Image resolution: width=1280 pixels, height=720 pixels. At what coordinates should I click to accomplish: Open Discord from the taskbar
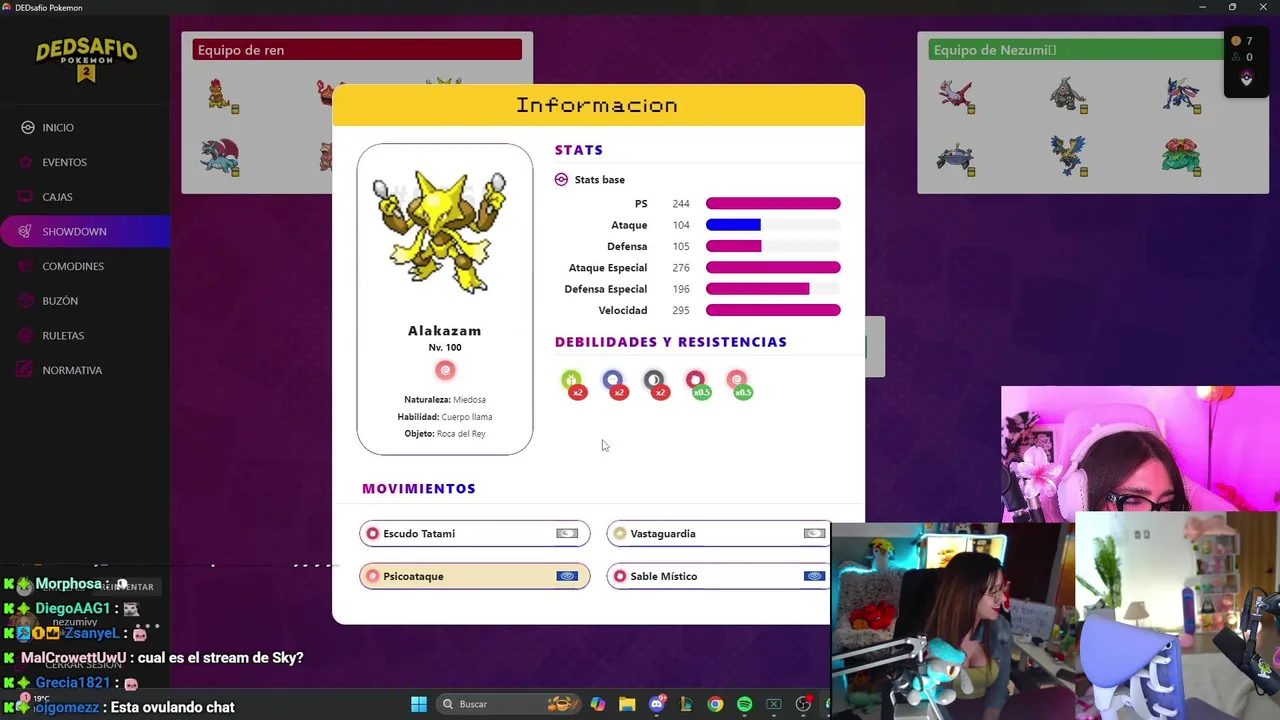pyautogui.click(x=657, y=704)
